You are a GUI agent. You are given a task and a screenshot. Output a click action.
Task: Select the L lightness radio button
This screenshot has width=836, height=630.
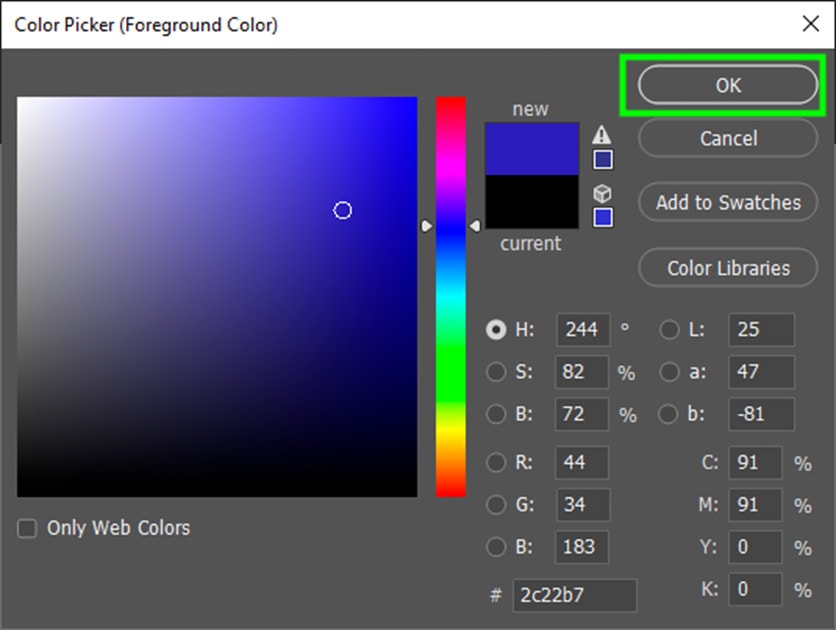coord(668,330)
